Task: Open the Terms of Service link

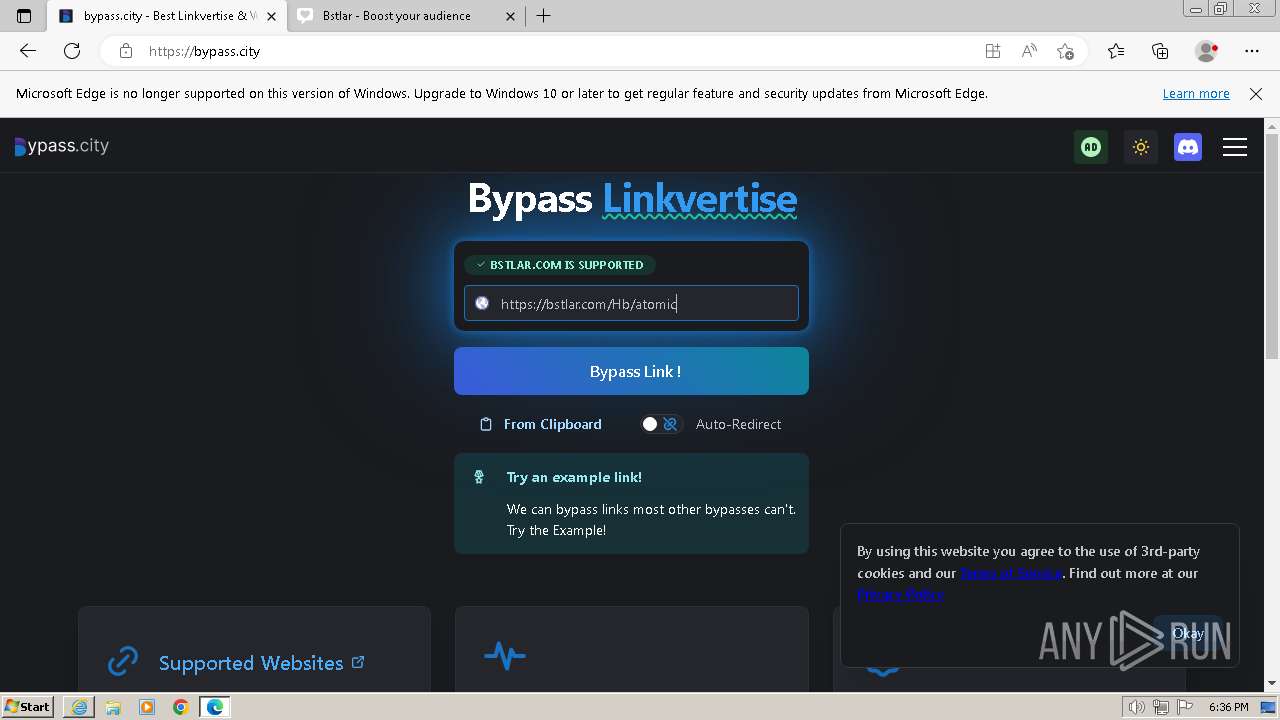Action: (1010, 573)
